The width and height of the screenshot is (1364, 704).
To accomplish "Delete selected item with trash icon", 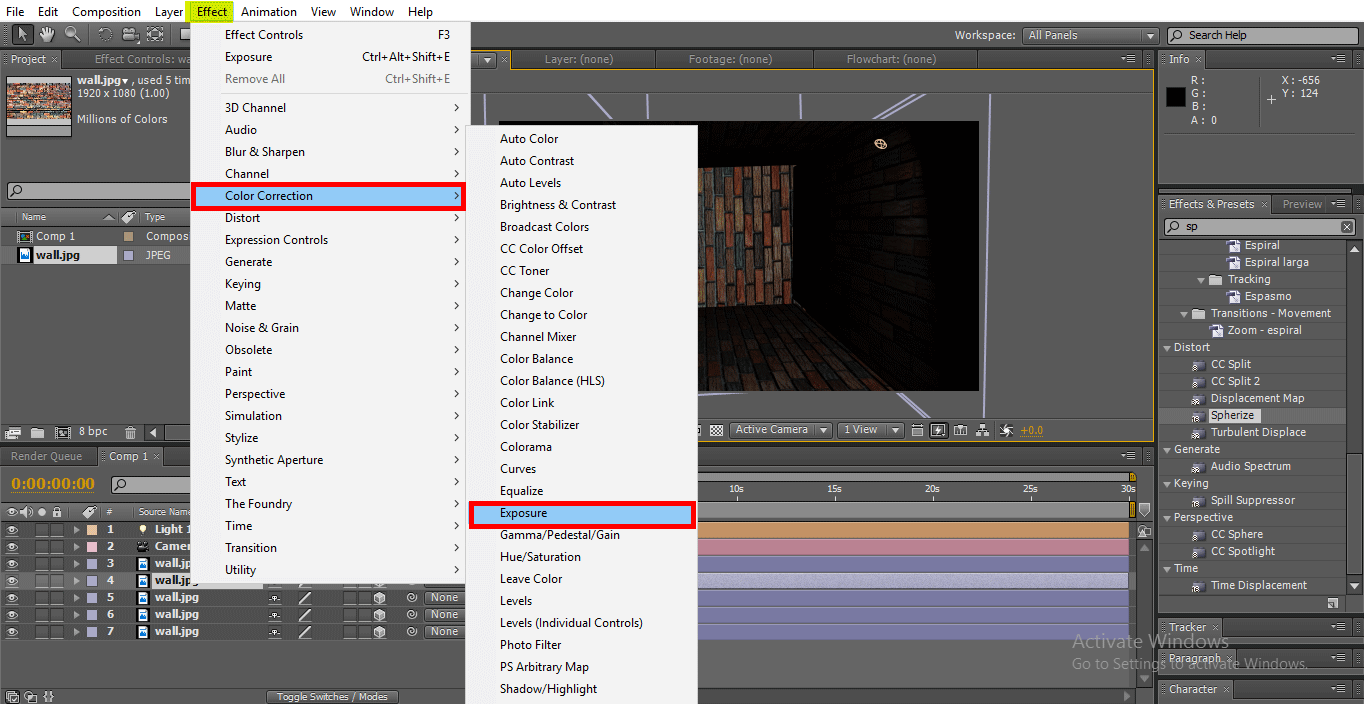I will (x=131, y=433).
